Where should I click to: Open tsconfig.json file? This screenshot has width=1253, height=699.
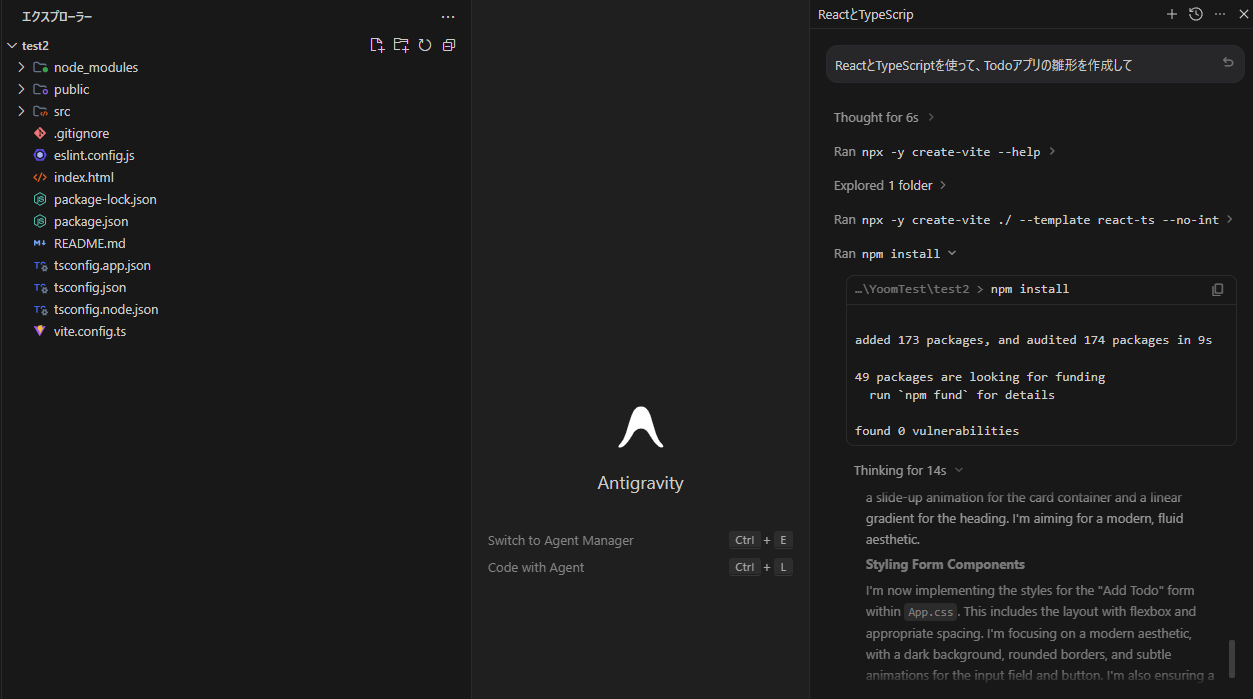(90, 287)
